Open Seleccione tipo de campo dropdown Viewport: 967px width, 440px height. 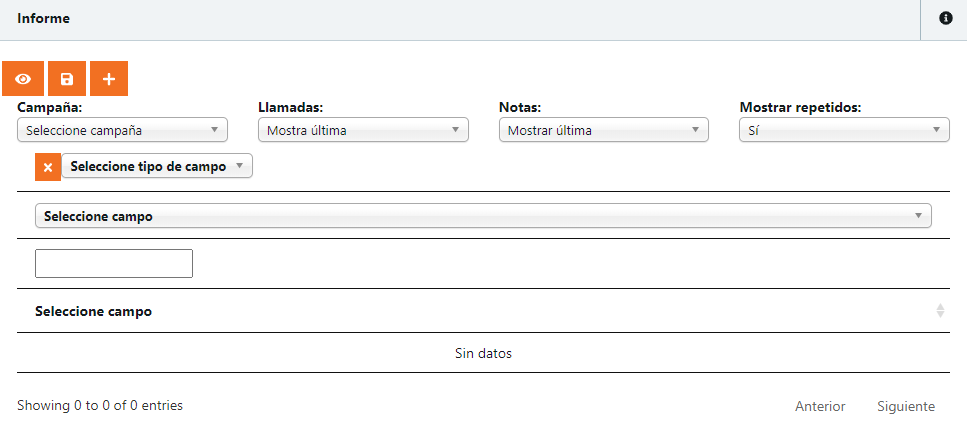click(157, 166)
